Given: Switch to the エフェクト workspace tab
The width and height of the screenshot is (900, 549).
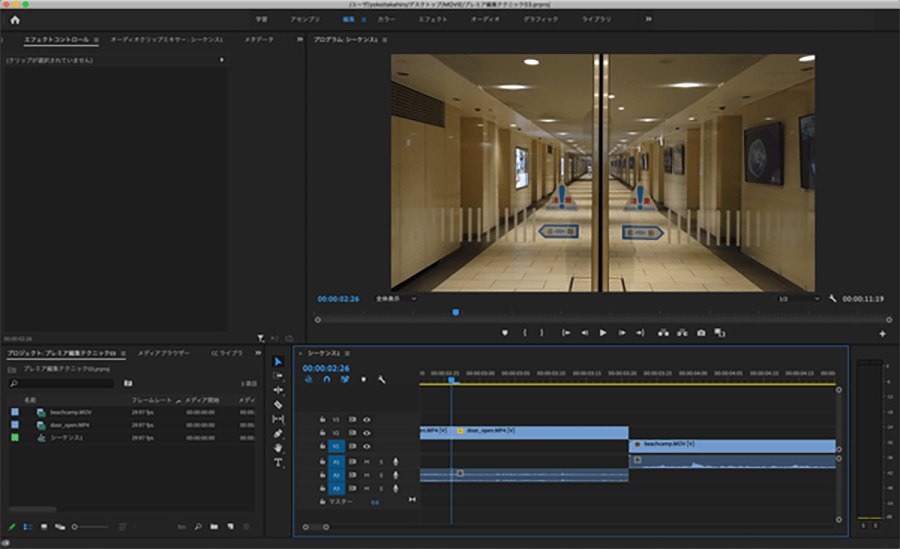Looking at the screenshot, I should tap(433, 19).
